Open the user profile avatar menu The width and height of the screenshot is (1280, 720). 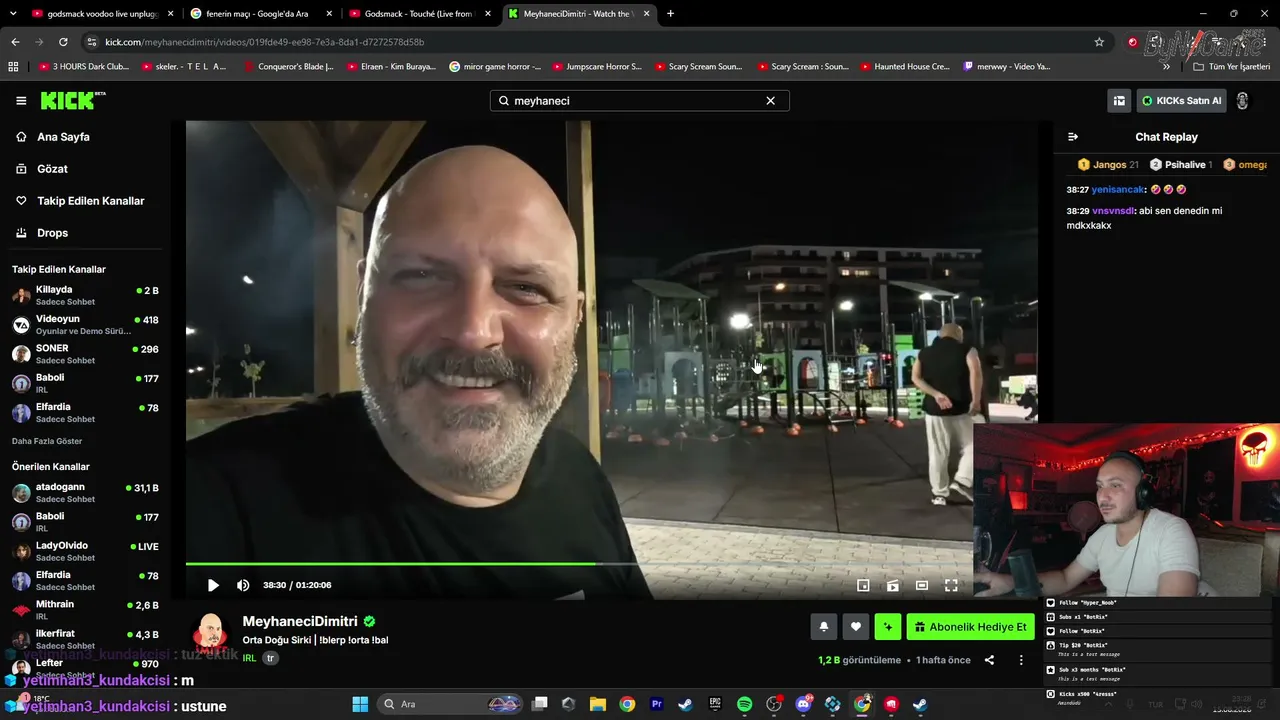click(1243, 101)
